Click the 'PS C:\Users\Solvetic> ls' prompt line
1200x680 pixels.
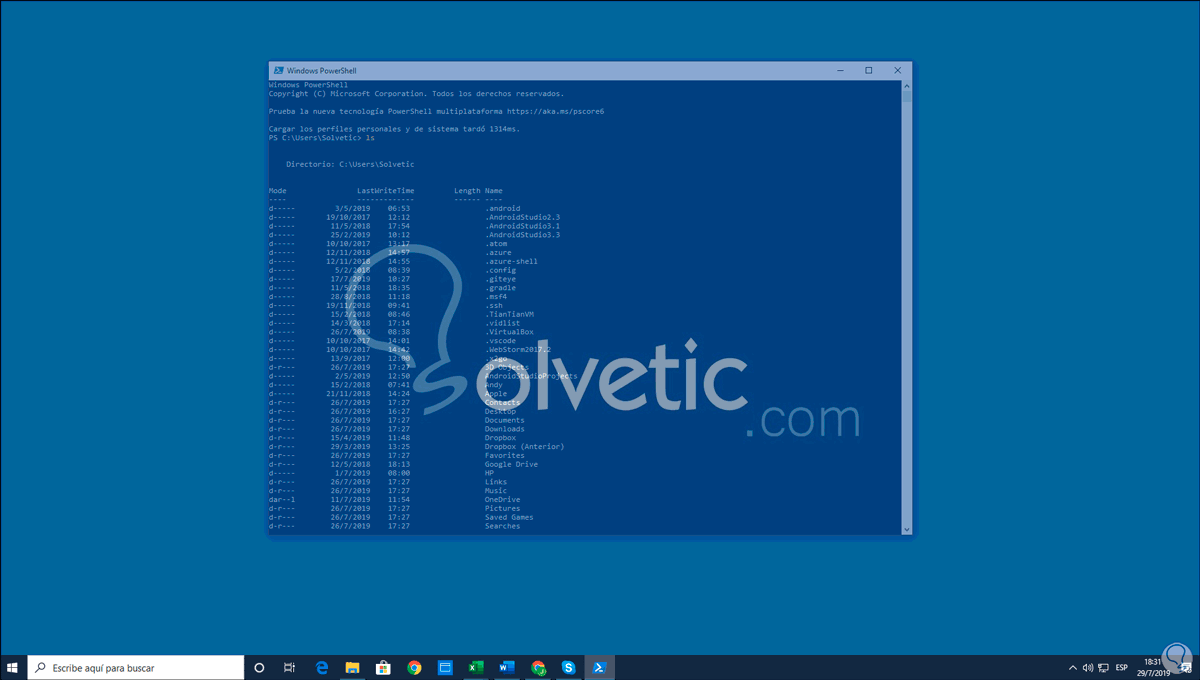point(321,138)
